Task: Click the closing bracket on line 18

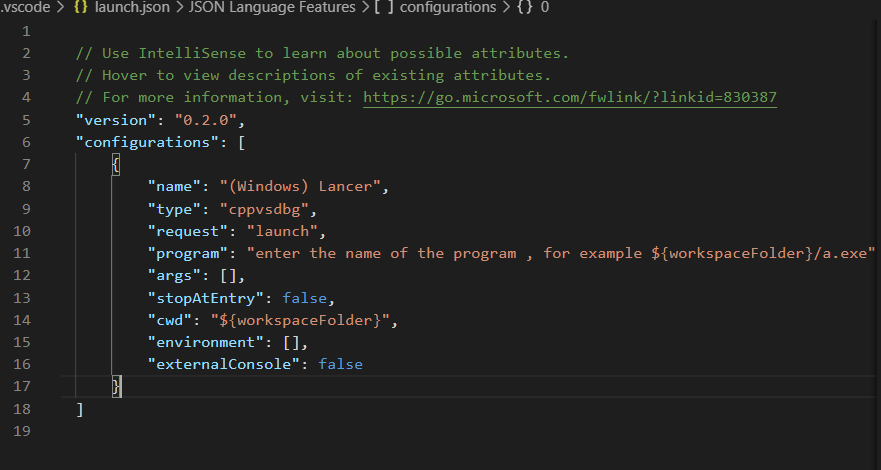Action: point(79,409)
